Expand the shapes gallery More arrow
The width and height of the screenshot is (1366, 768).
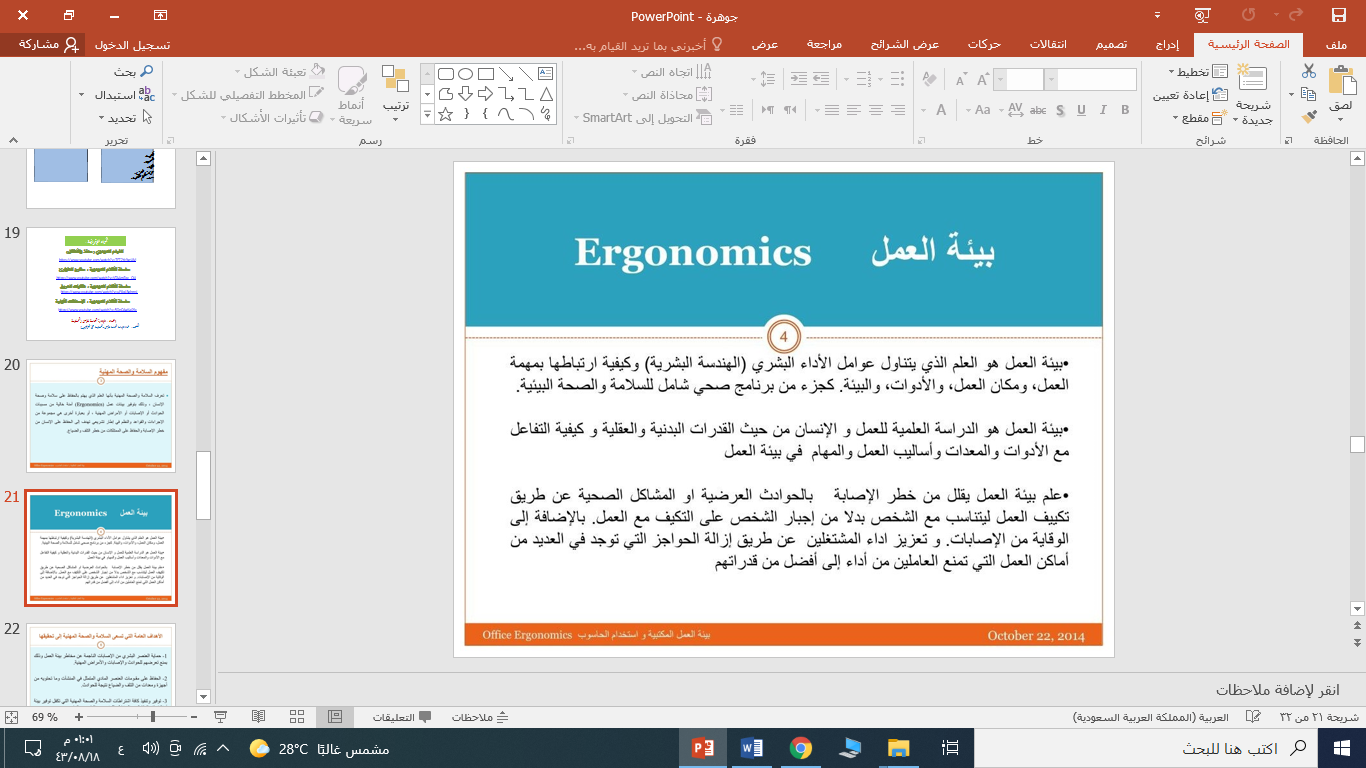(428, 115)
